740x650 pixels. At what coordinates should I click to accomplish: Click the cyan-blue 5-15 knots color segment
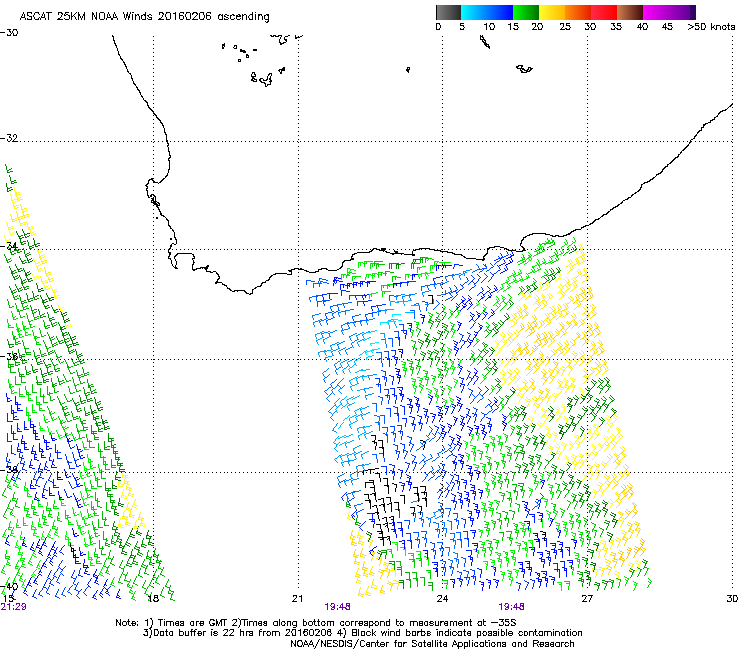(487, 12)
